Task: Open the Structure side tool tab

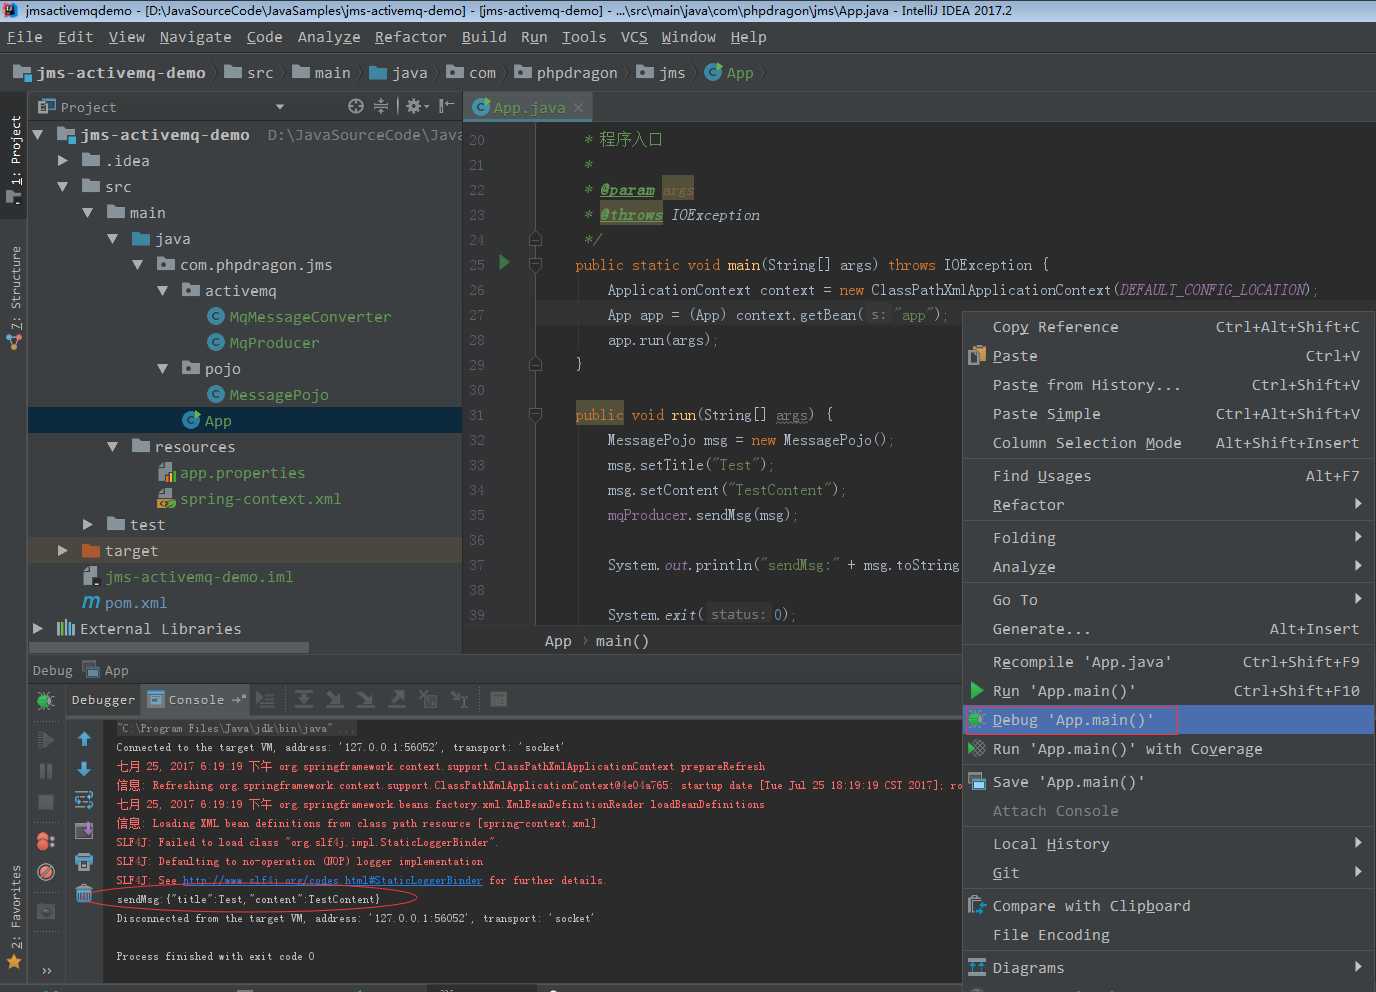Action: point(14,297)
